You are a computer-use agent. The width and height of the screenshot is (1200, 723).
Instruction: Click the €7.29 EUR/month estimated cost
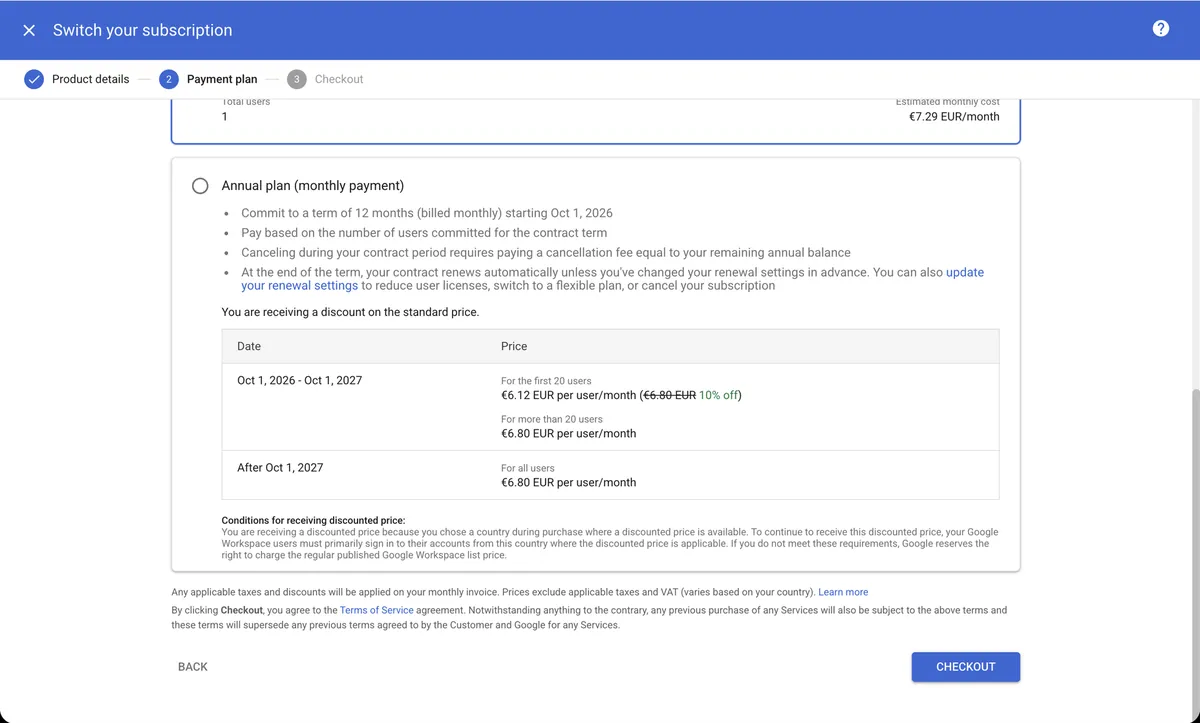point(954,117)
